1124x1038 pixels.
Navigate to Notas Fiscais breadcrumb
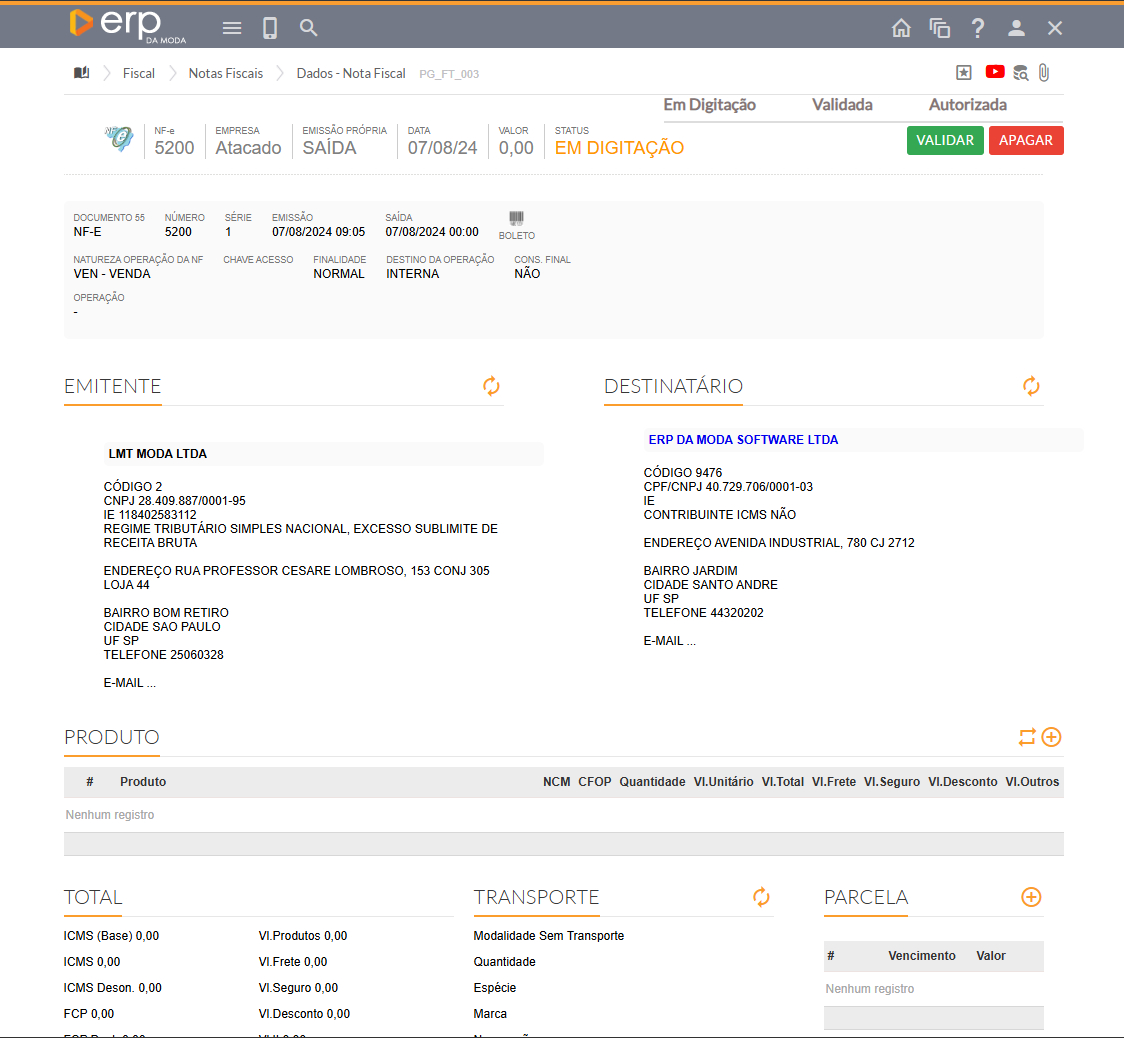click(x=226, y=73)
